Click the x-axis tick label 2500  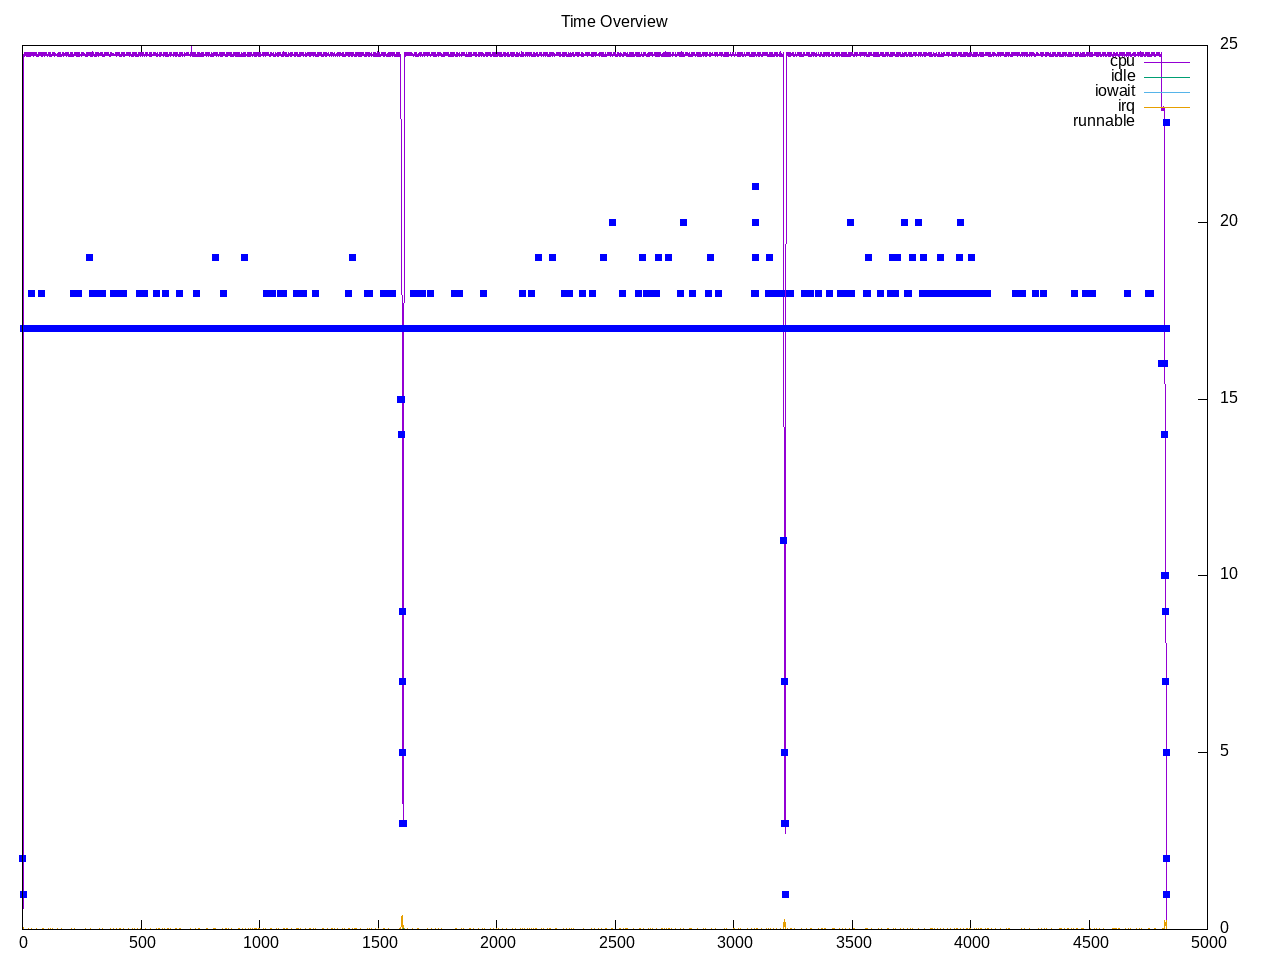pyautogui.click(x=615, y=942)
